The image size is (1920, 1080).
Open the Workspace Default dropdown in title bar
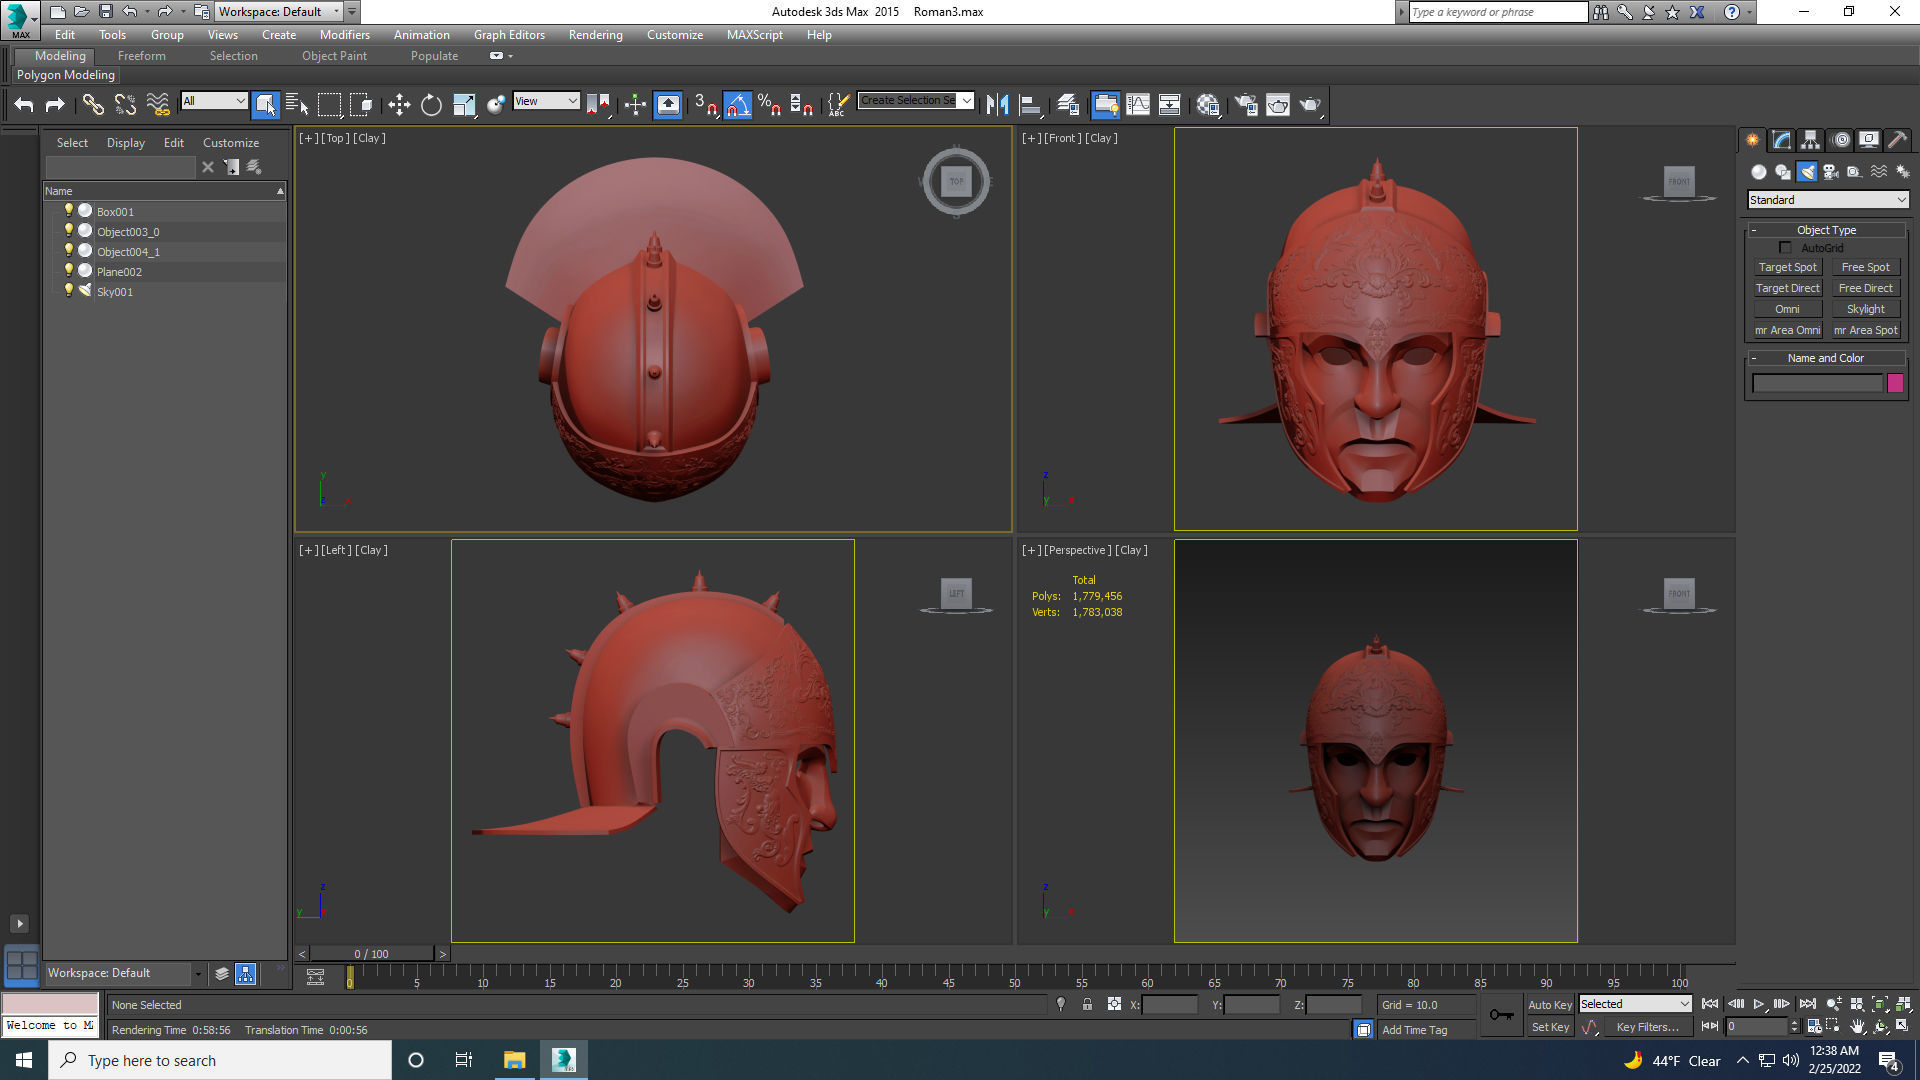[279, 12]
